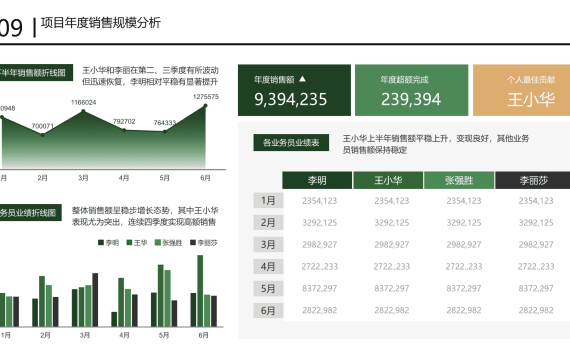Select the 1166024 peak marker for 3月

click(x=84, y=111)
